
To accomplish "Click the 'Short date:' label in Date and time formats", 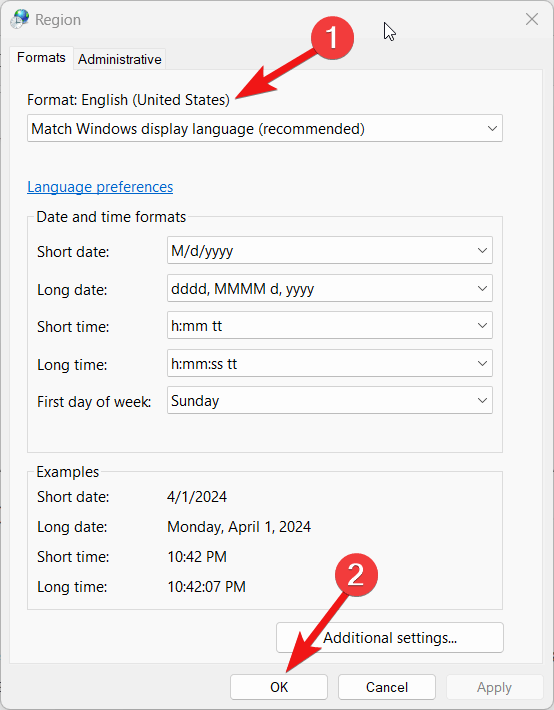I will (73, 251).
